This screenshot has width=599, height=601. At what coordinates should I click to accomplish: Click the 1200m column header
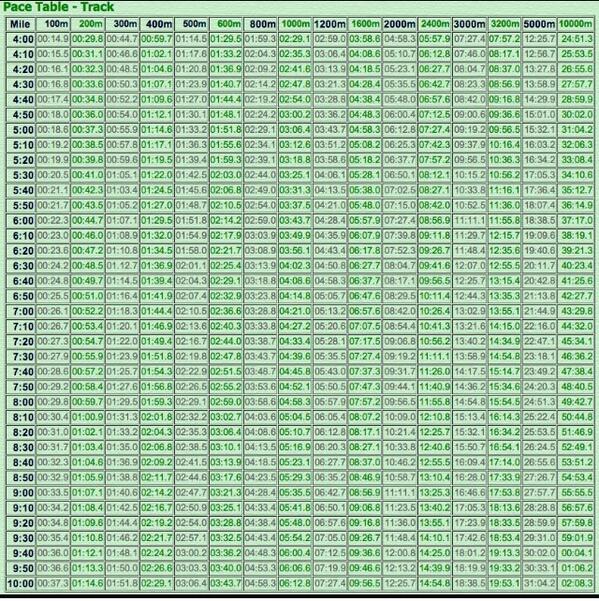point(330,24)
